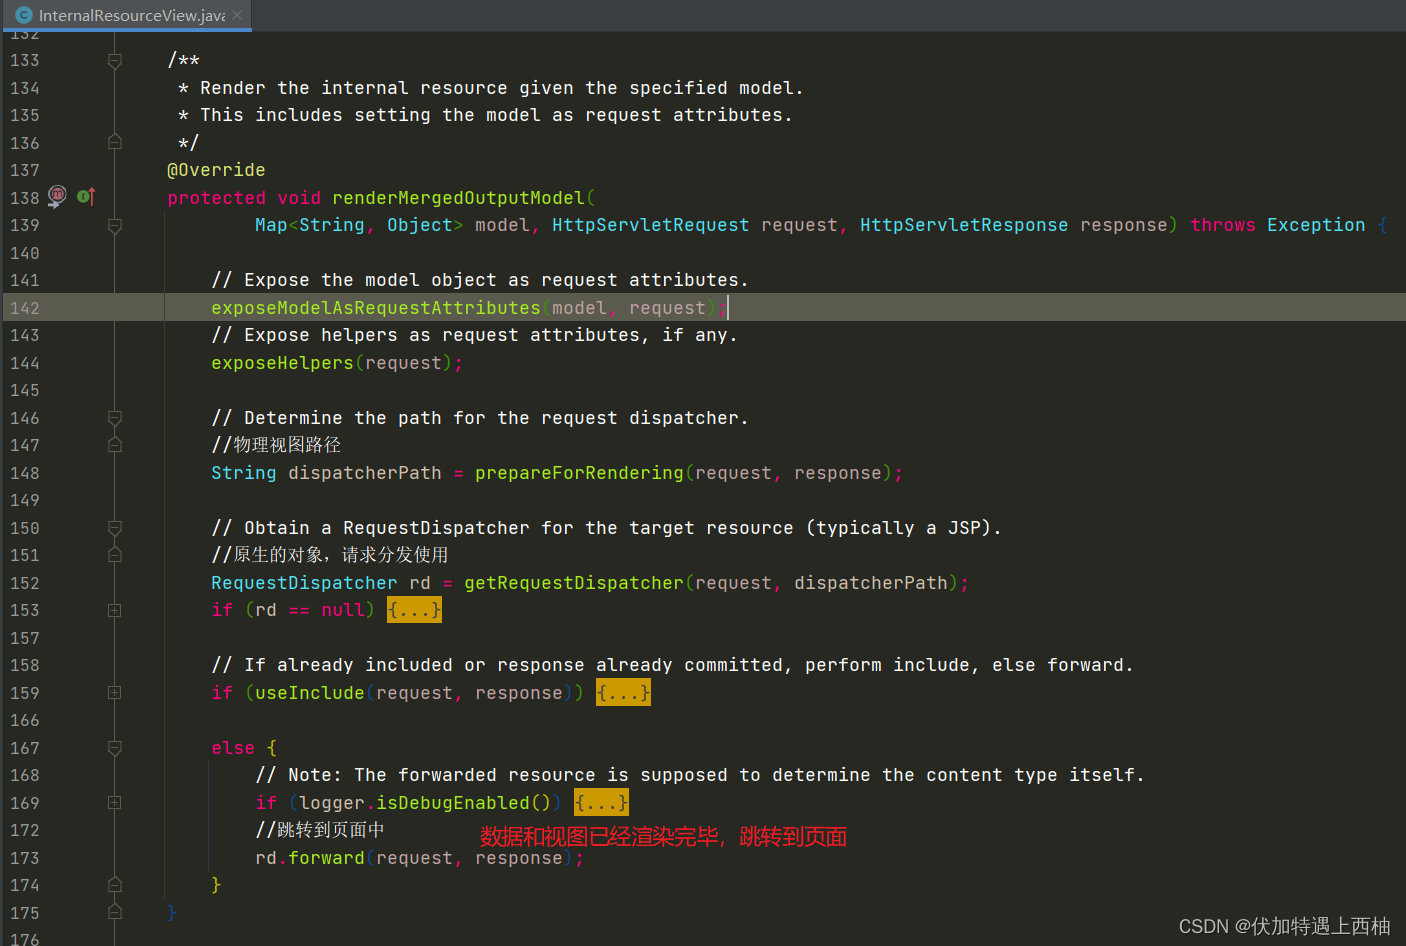Screen dimensions: 1406x946
Task: Click the Exception type in the throws clause
Action: [1316, 225]
